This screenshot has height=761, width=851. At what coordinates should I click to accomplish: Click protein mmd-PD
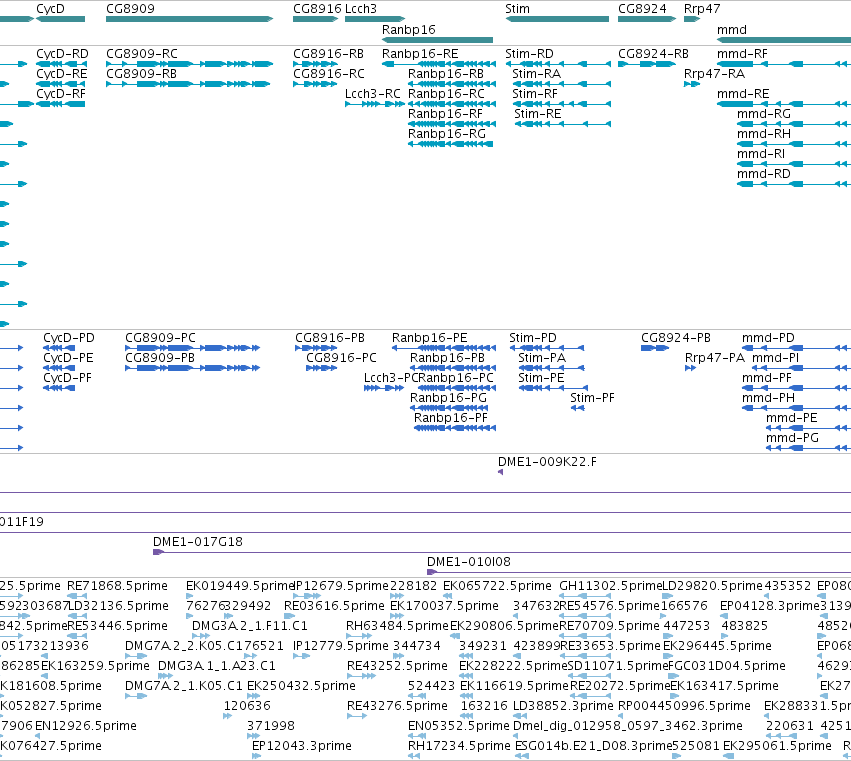pos(796,348)
